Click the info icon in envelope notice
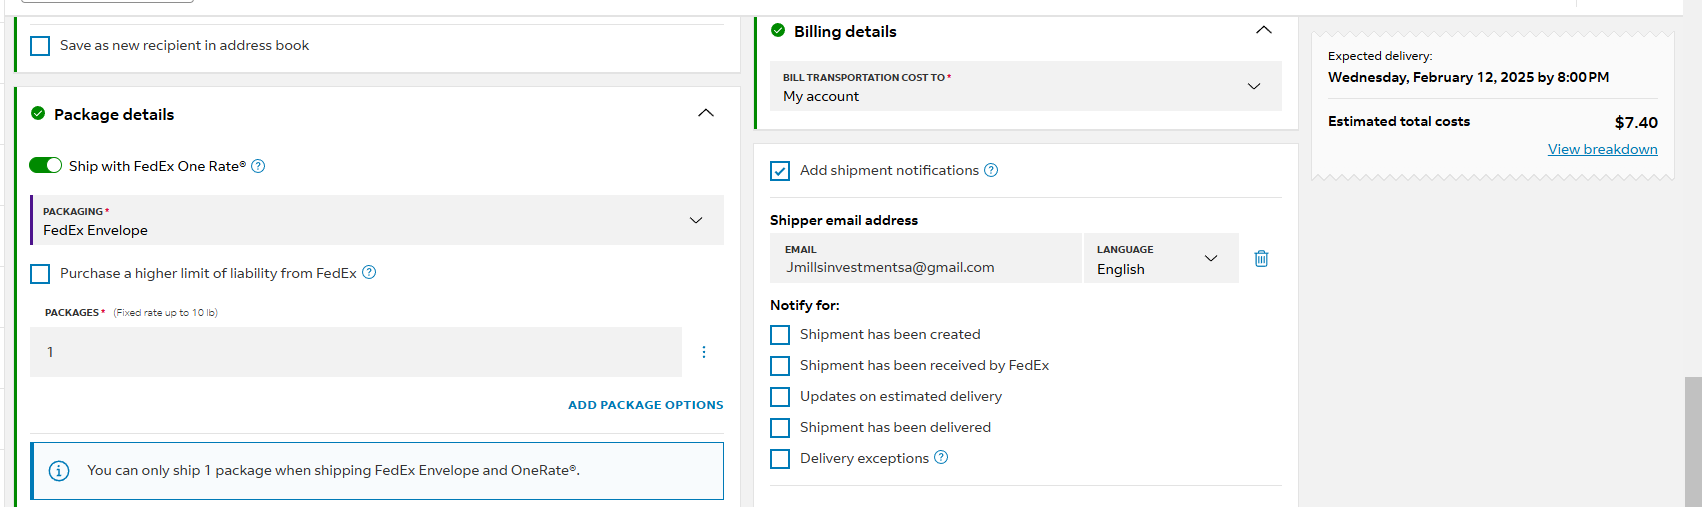 (59, 470)
